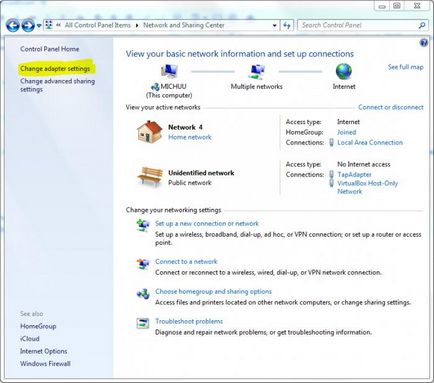Open VirtualBox Host-Only Network connection

[368, 187]
